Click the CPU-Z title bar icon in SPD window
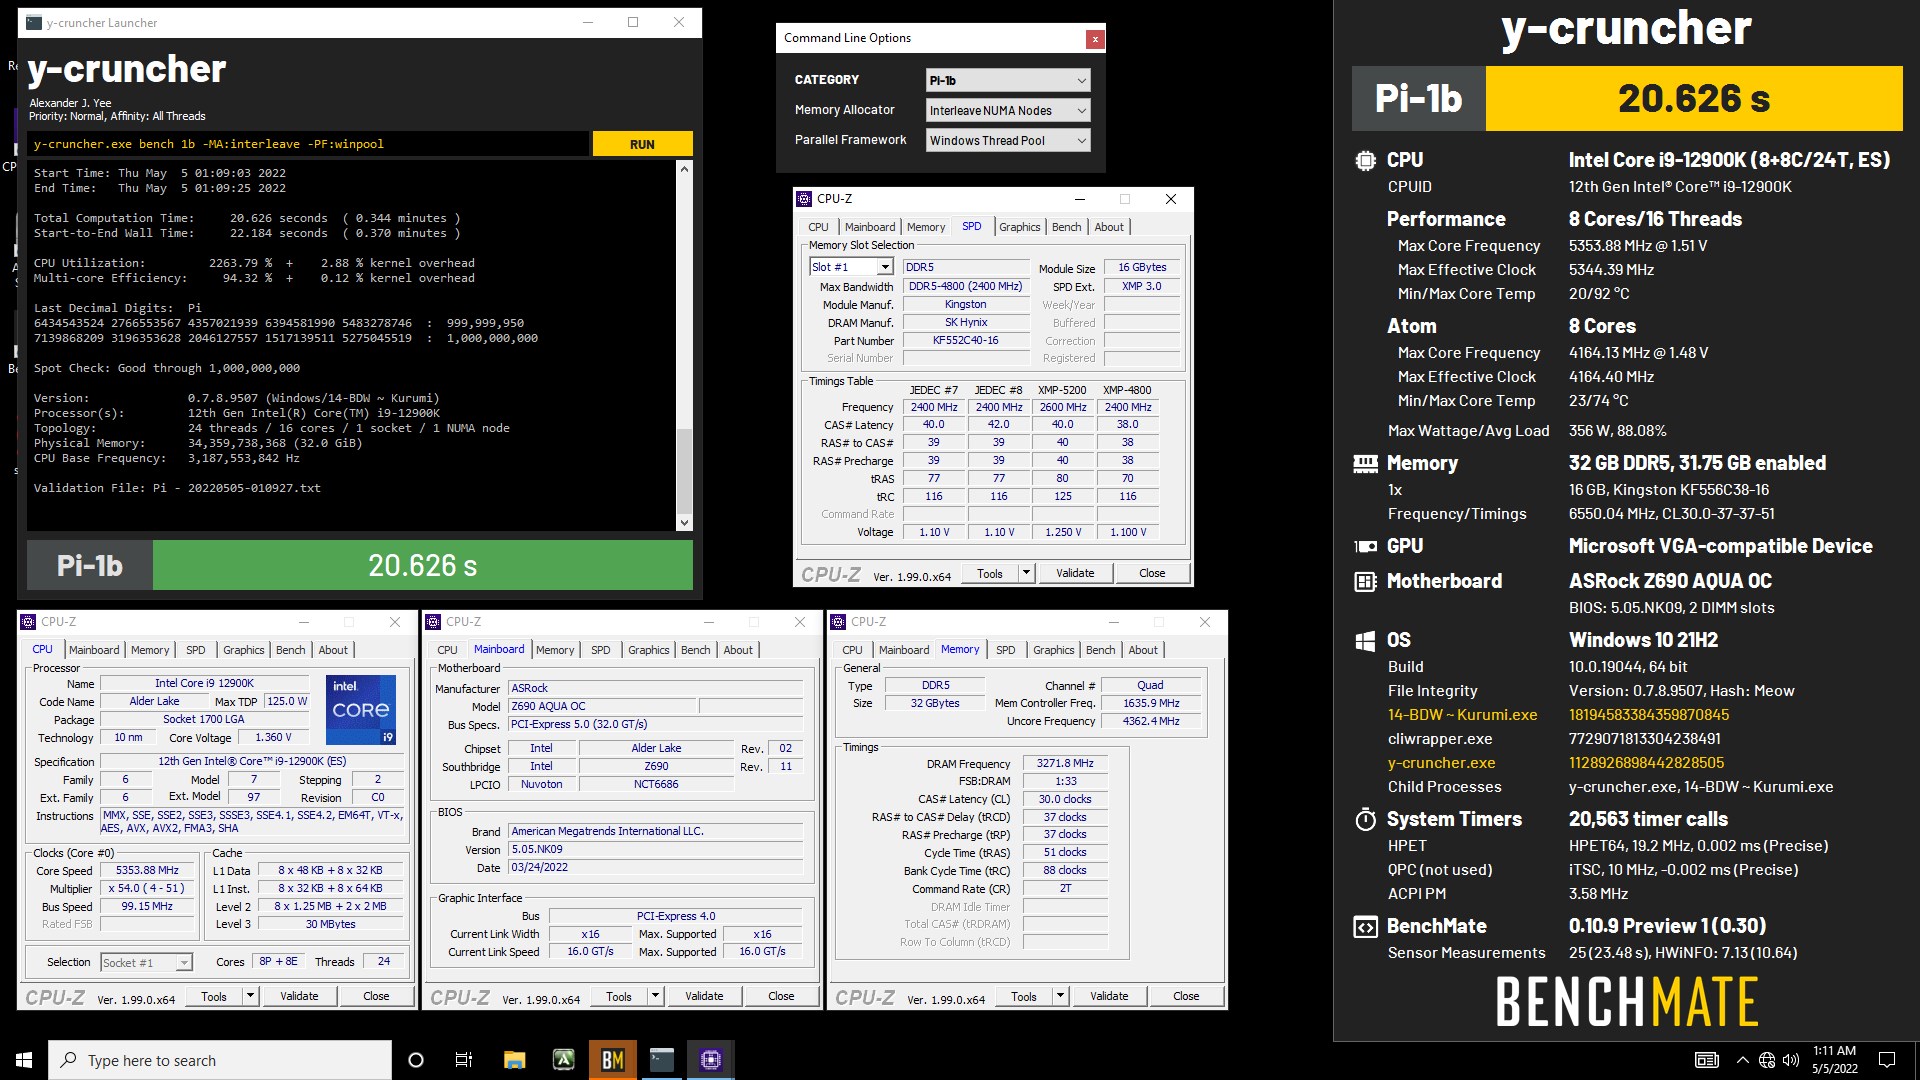Screen dimensions: 1920x1080 coord(804,199)
